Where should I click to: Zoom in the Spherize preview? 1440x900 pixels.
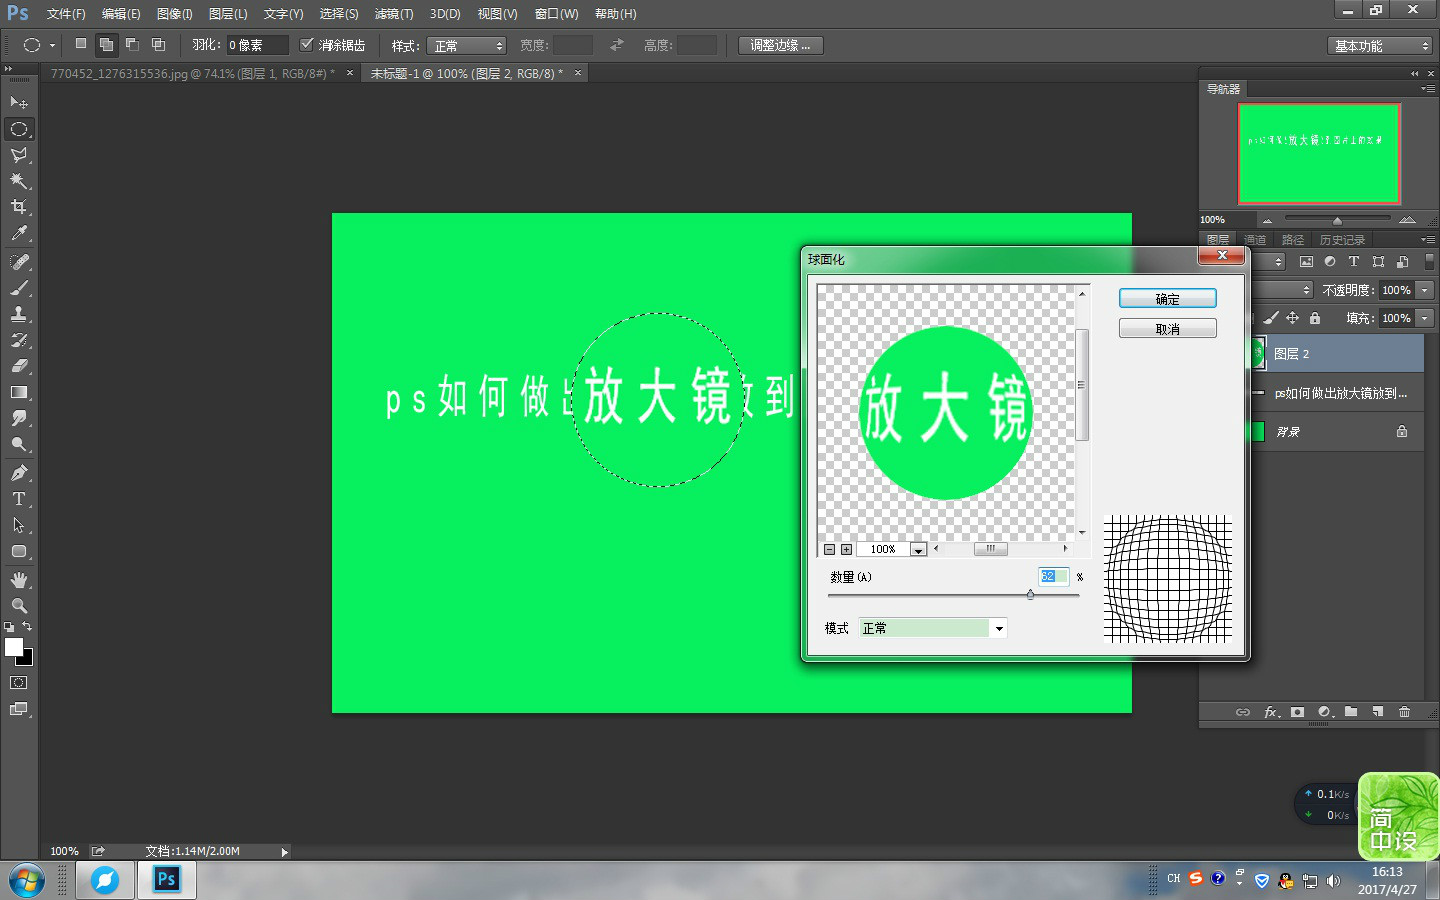pyautogui.click(x=847, y=550)
